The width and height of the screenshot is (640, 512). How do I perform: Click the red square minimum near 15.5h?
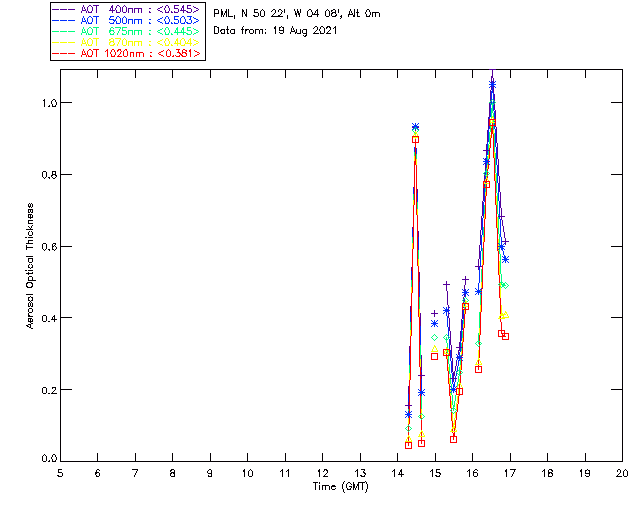[453, 440]
